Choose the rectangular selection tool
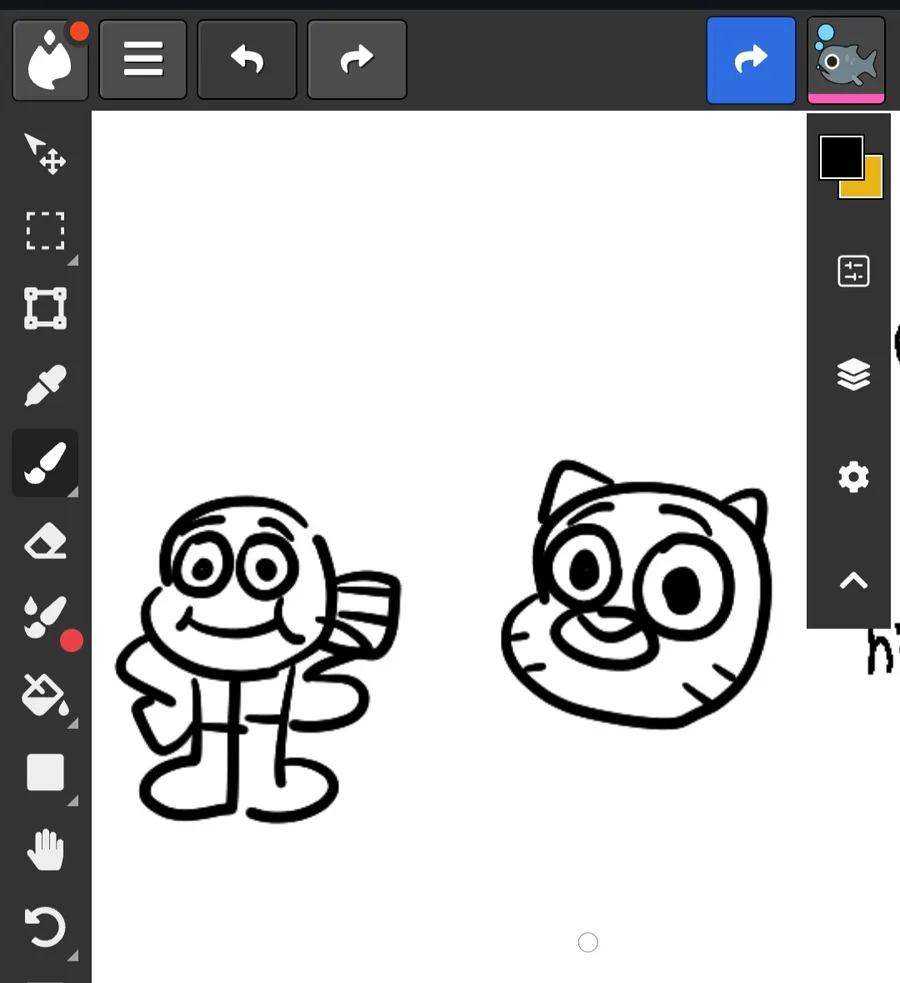The height and width of the screenshot is (983, 900). click(45, 231)
